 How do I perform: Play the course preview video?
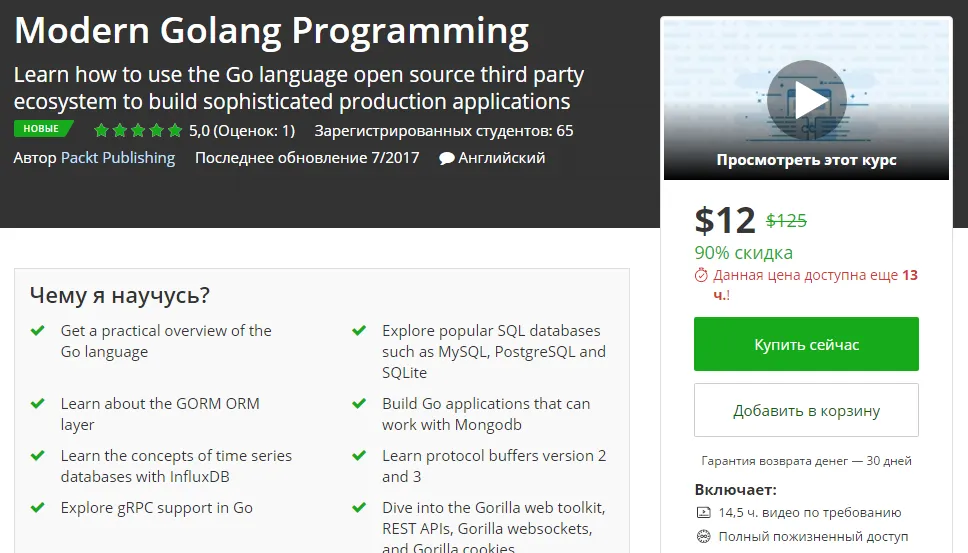[x=806, y=97]
